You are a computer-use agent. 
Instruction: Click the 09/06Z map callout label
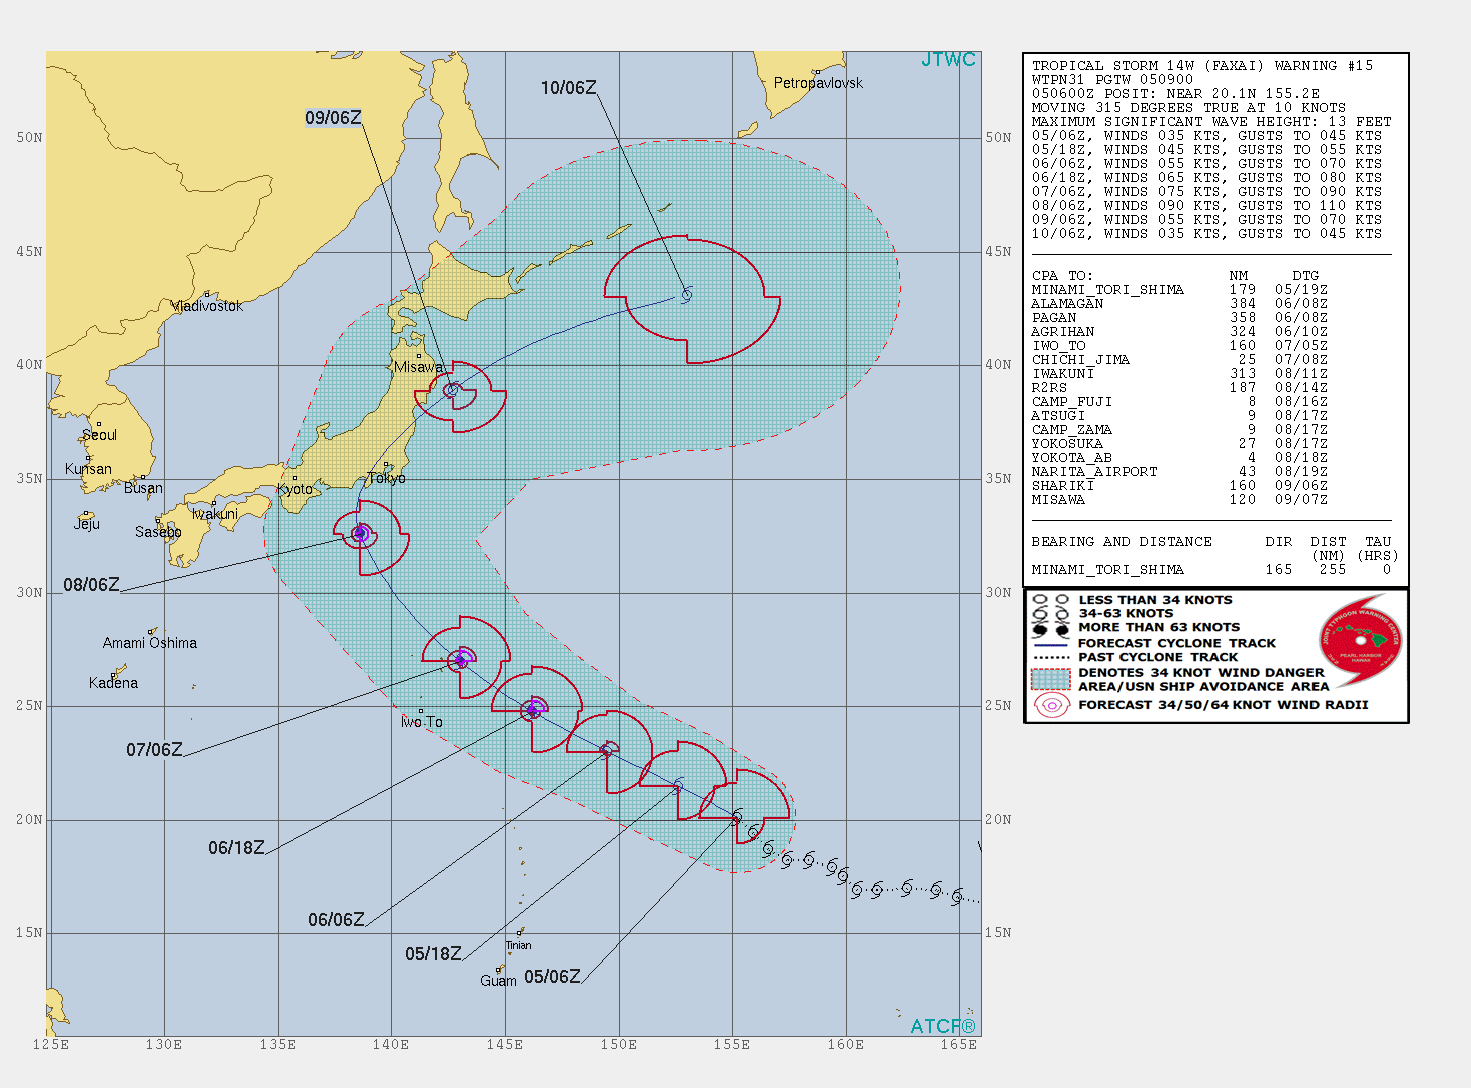333,118
